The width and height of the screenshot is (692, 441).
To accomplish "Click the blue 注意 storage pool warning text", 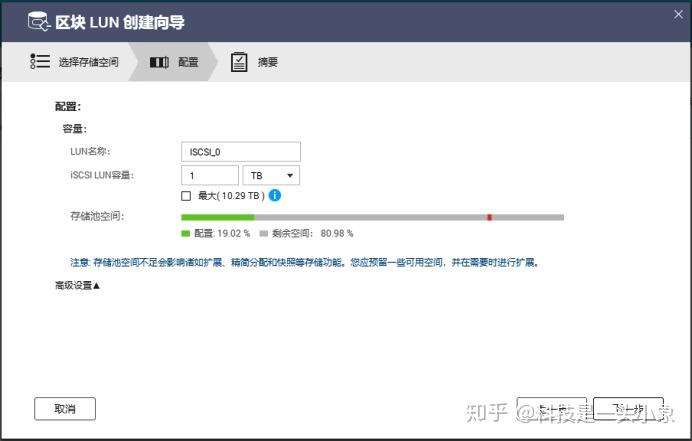I will pyautogui.click(x=305, y=263).
